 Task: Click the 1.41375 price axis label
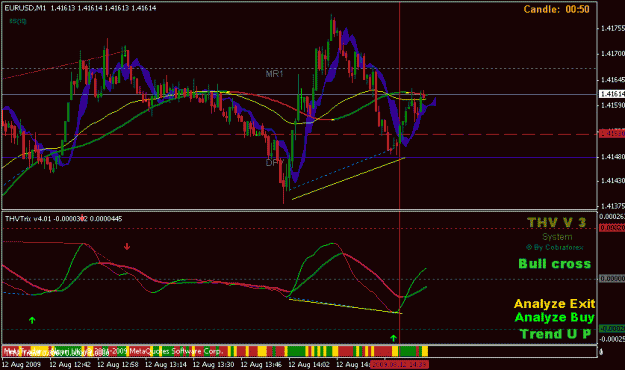click(613, 206)
